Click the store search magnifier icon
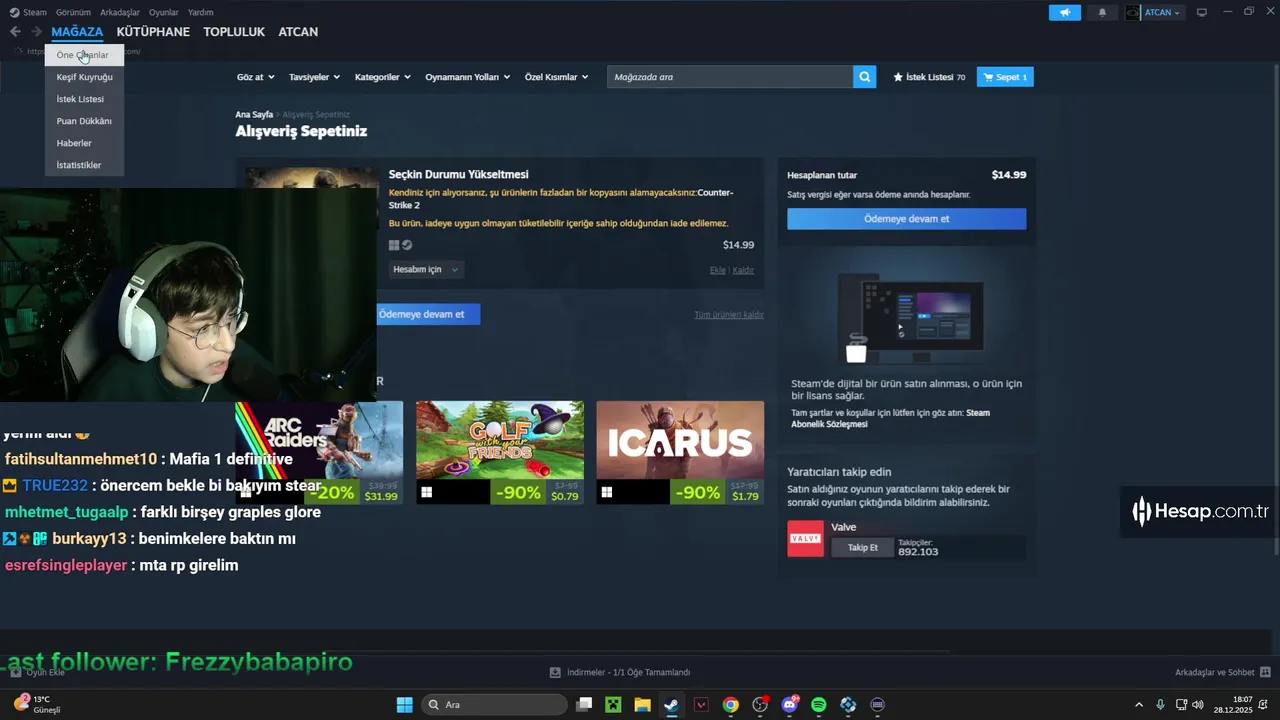Image resolution: width=1280 pixels, height=720 pixels. (x=864, y=77)
